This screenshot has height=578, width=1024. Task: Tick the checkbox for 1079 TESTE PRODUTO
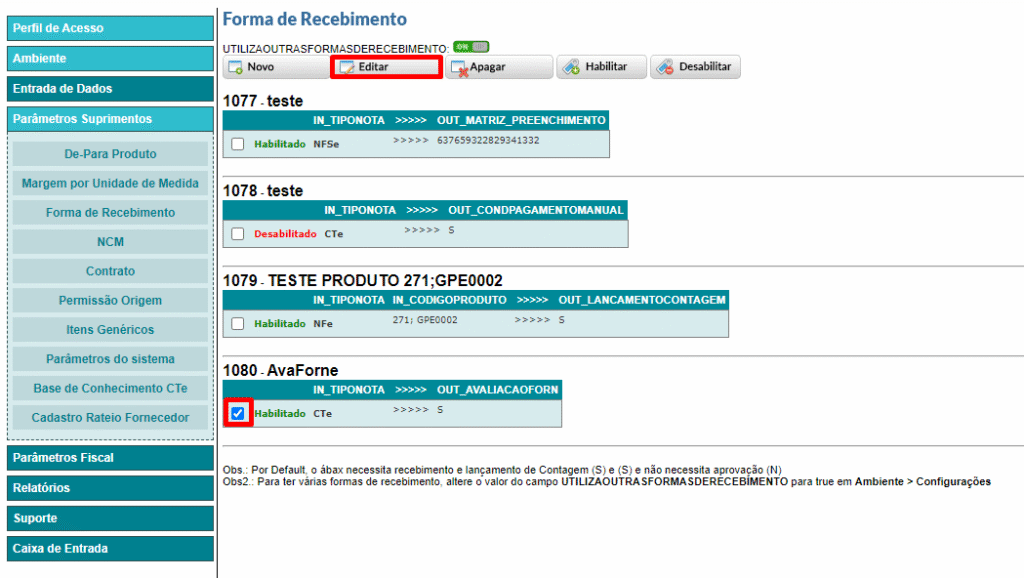tap(238, 323)
